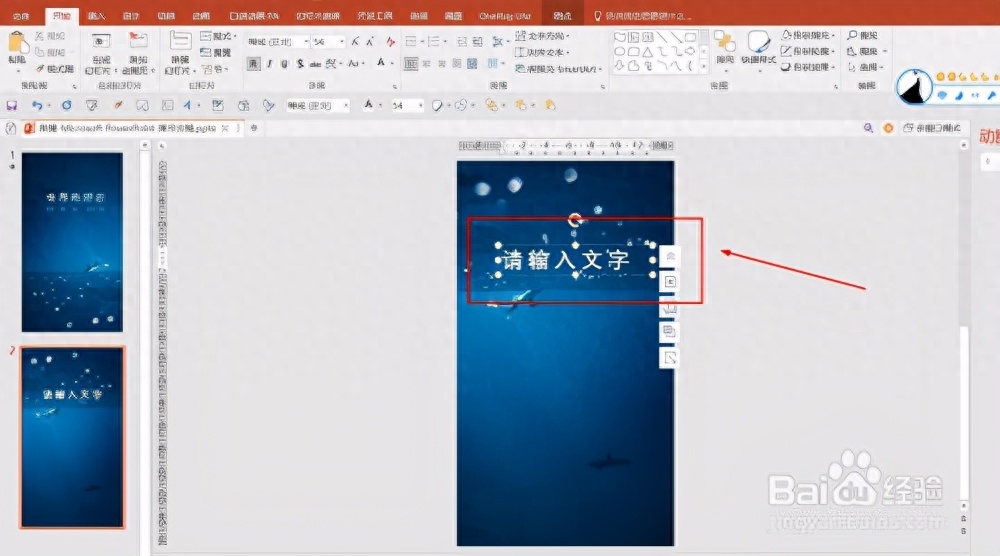1000x556 pixels.
Task: Switch to the Insert ribbon tab
Action: pos(96,15)
